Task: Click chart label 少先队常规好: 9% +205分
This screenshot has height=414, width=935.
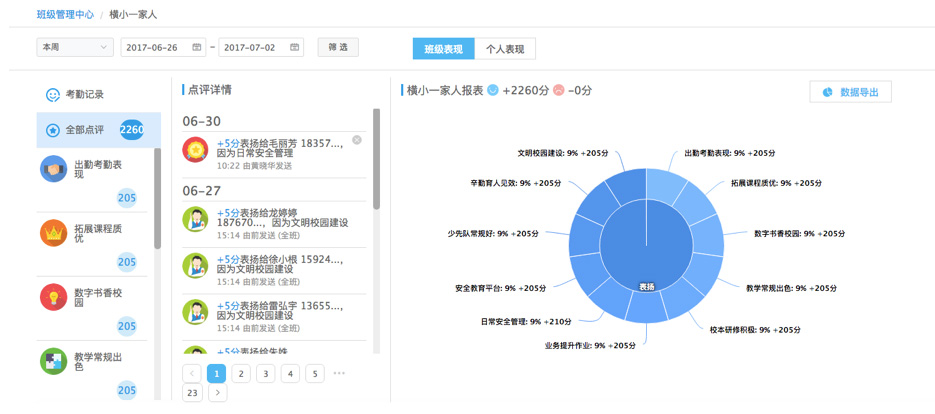Action: (x=493, y=234)
